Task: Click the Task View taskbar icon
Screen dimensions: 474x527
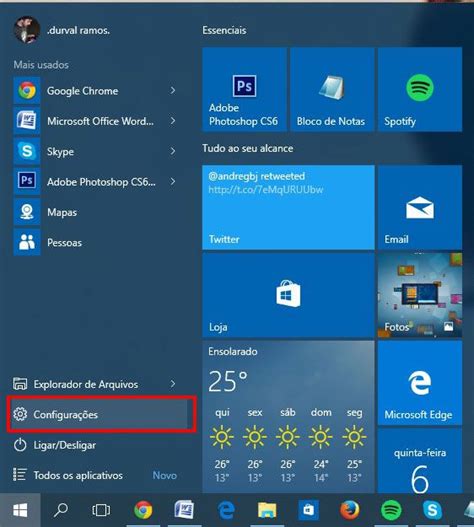Action: coord(101,510)
